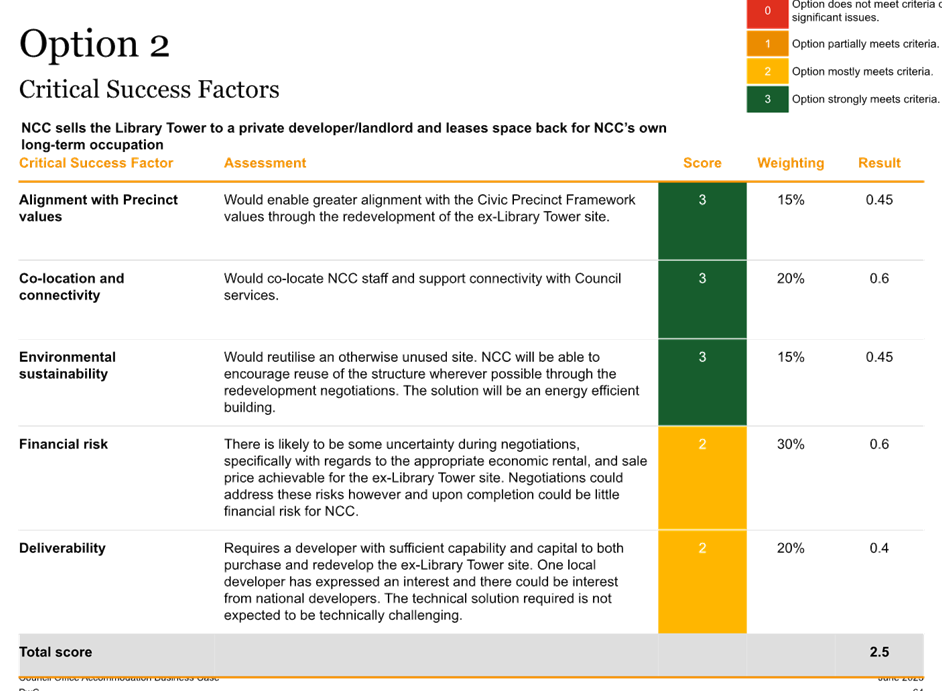Select the "Option 2" page title

click(x=94, y=44)
